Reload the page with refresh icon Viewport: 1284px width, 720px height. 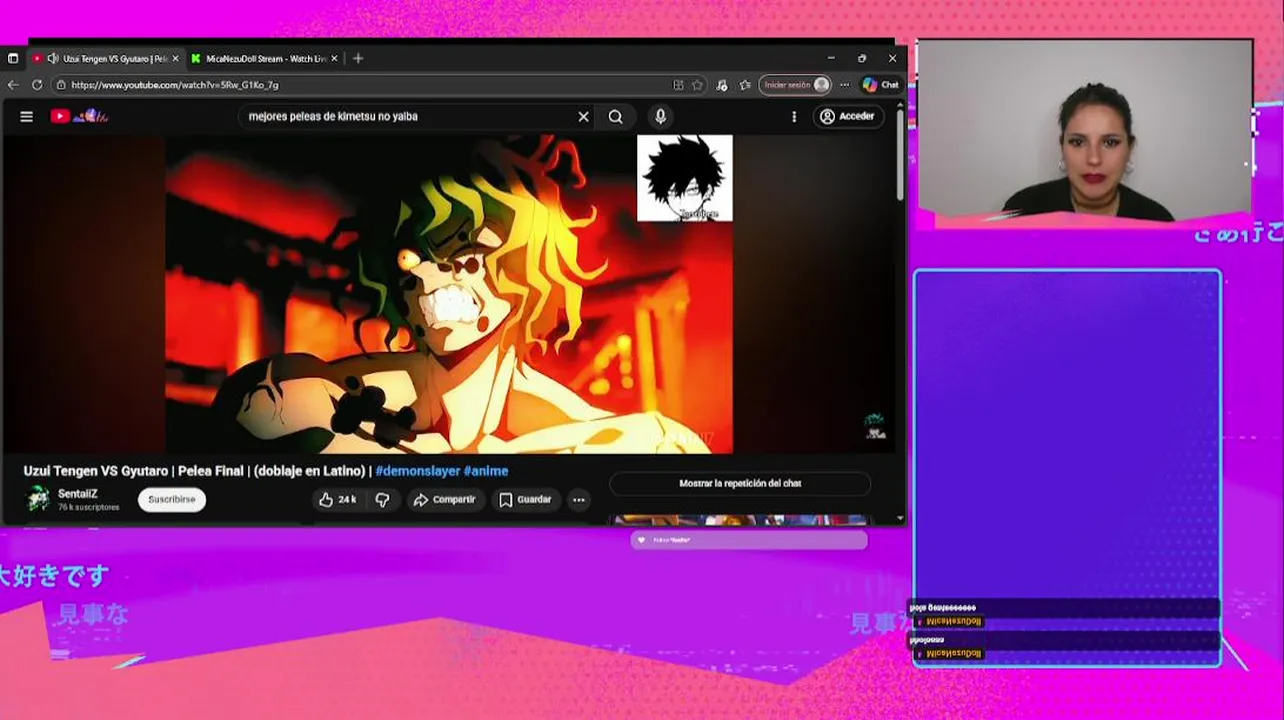[37, 85]
